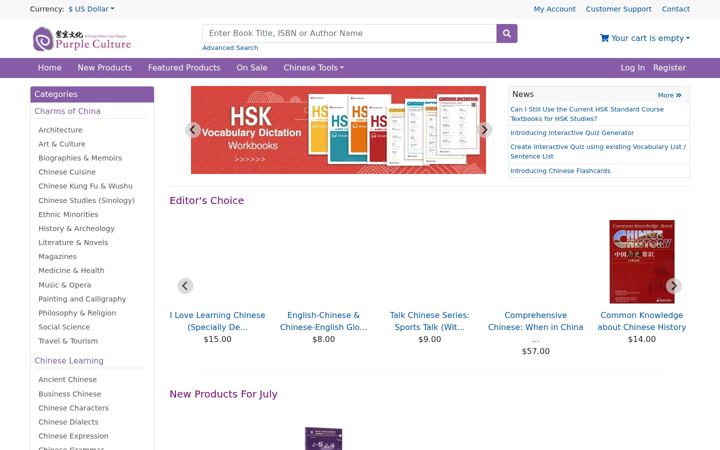Open Advanced Search link
The height and width of the screenshot is (450, 720).
[230, 48]
